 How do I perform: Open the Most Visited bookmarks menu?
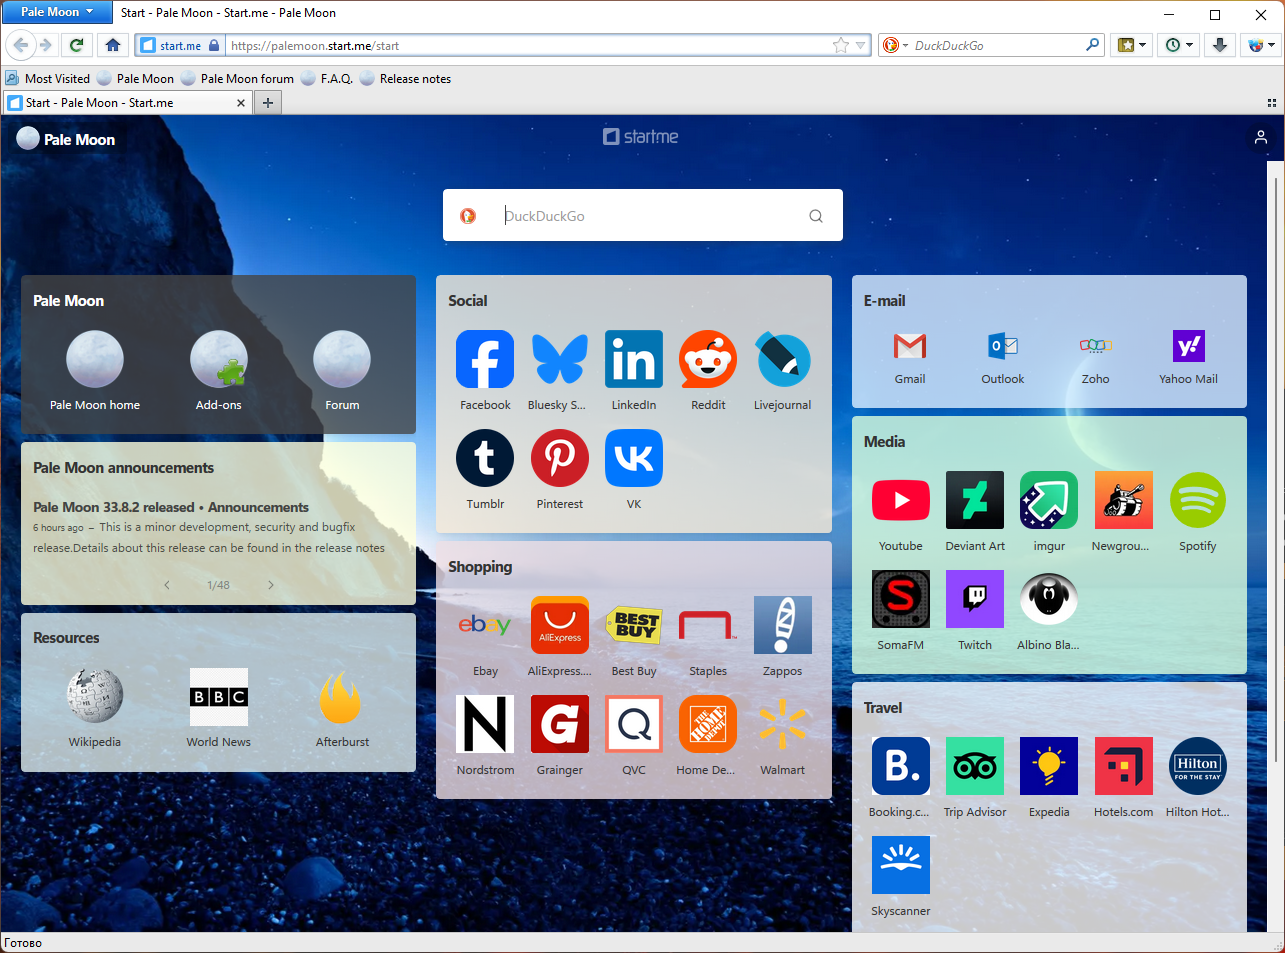coord(47,79)
